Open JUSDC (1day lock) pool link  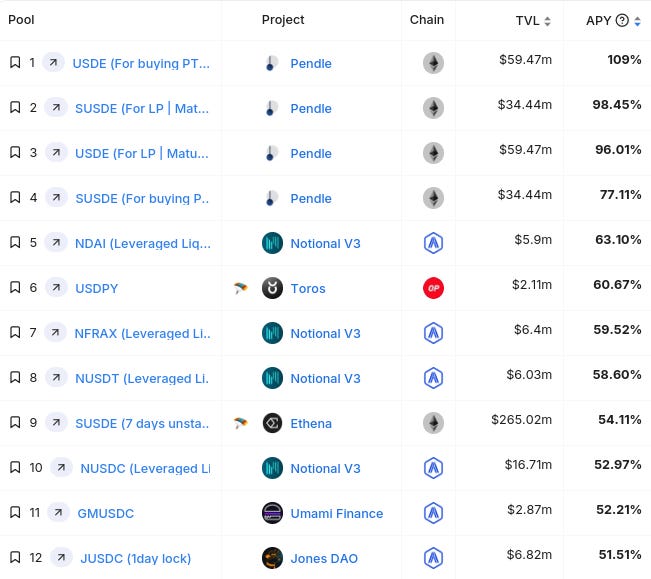coord(136,558)
